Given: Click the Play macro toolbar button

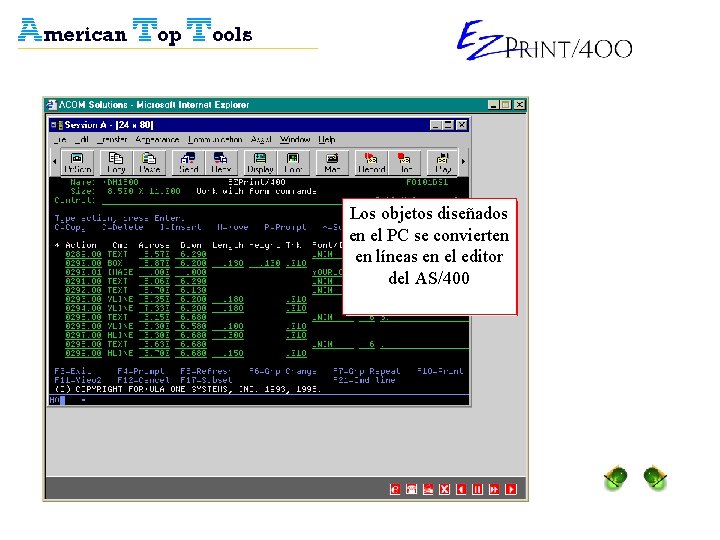Looking at the screenshot, I should pos(443,163).
